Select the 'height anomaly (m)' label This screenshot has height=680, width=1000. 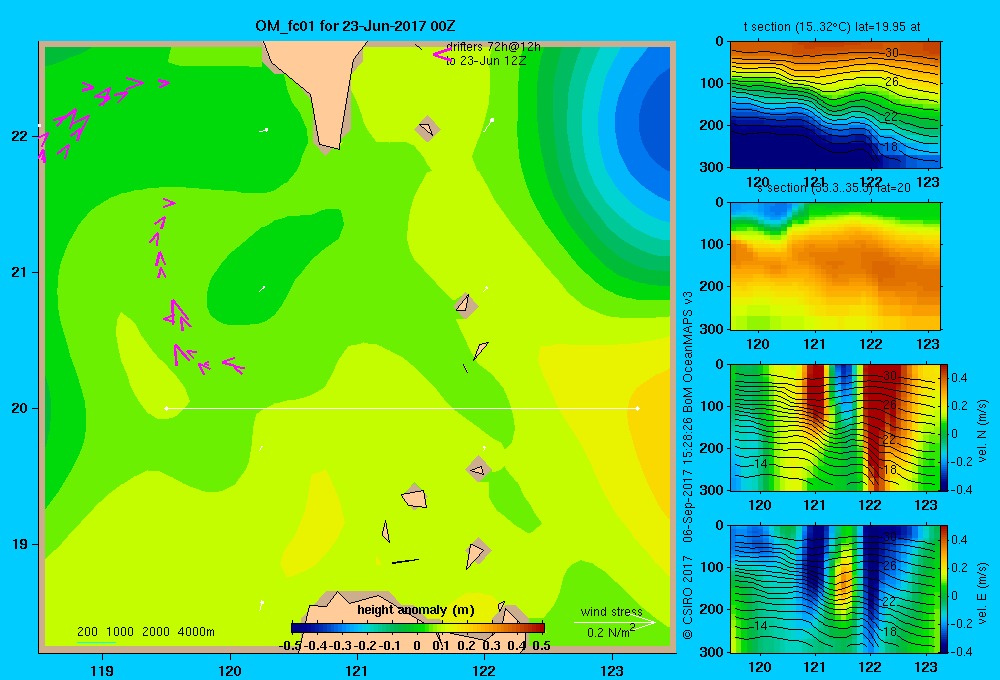(415, 610)
